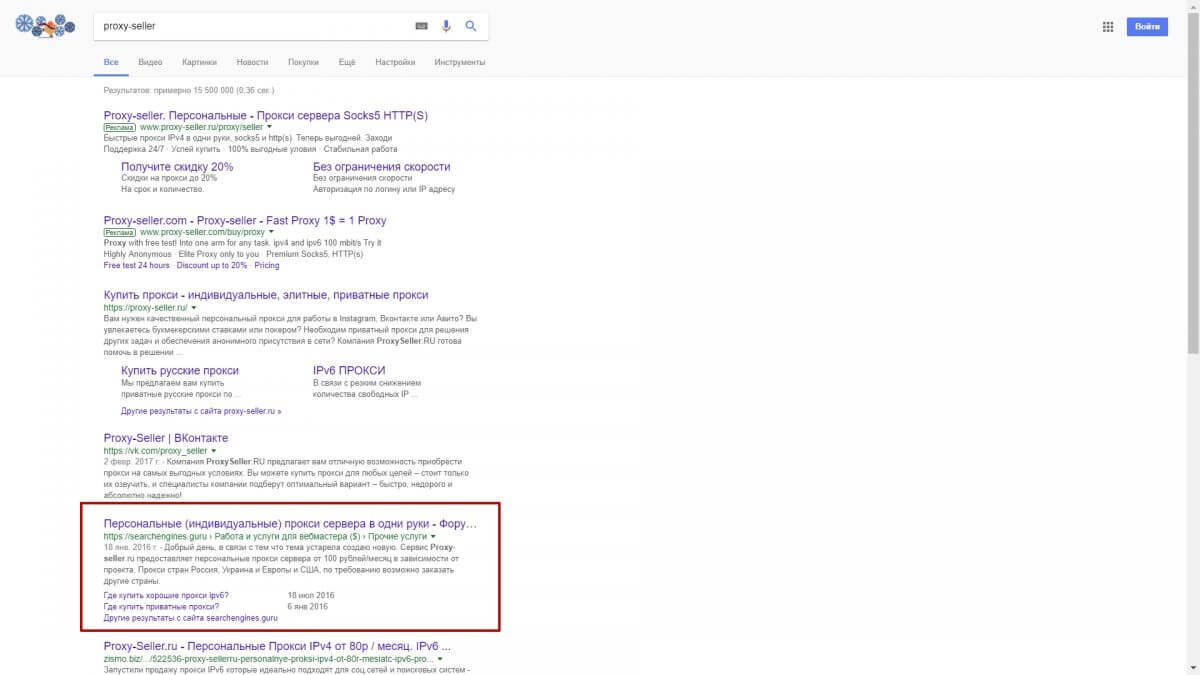Click Free test 24 hours link
Viewport: 1200px width, 675px height.
click(x=137, y=265)
